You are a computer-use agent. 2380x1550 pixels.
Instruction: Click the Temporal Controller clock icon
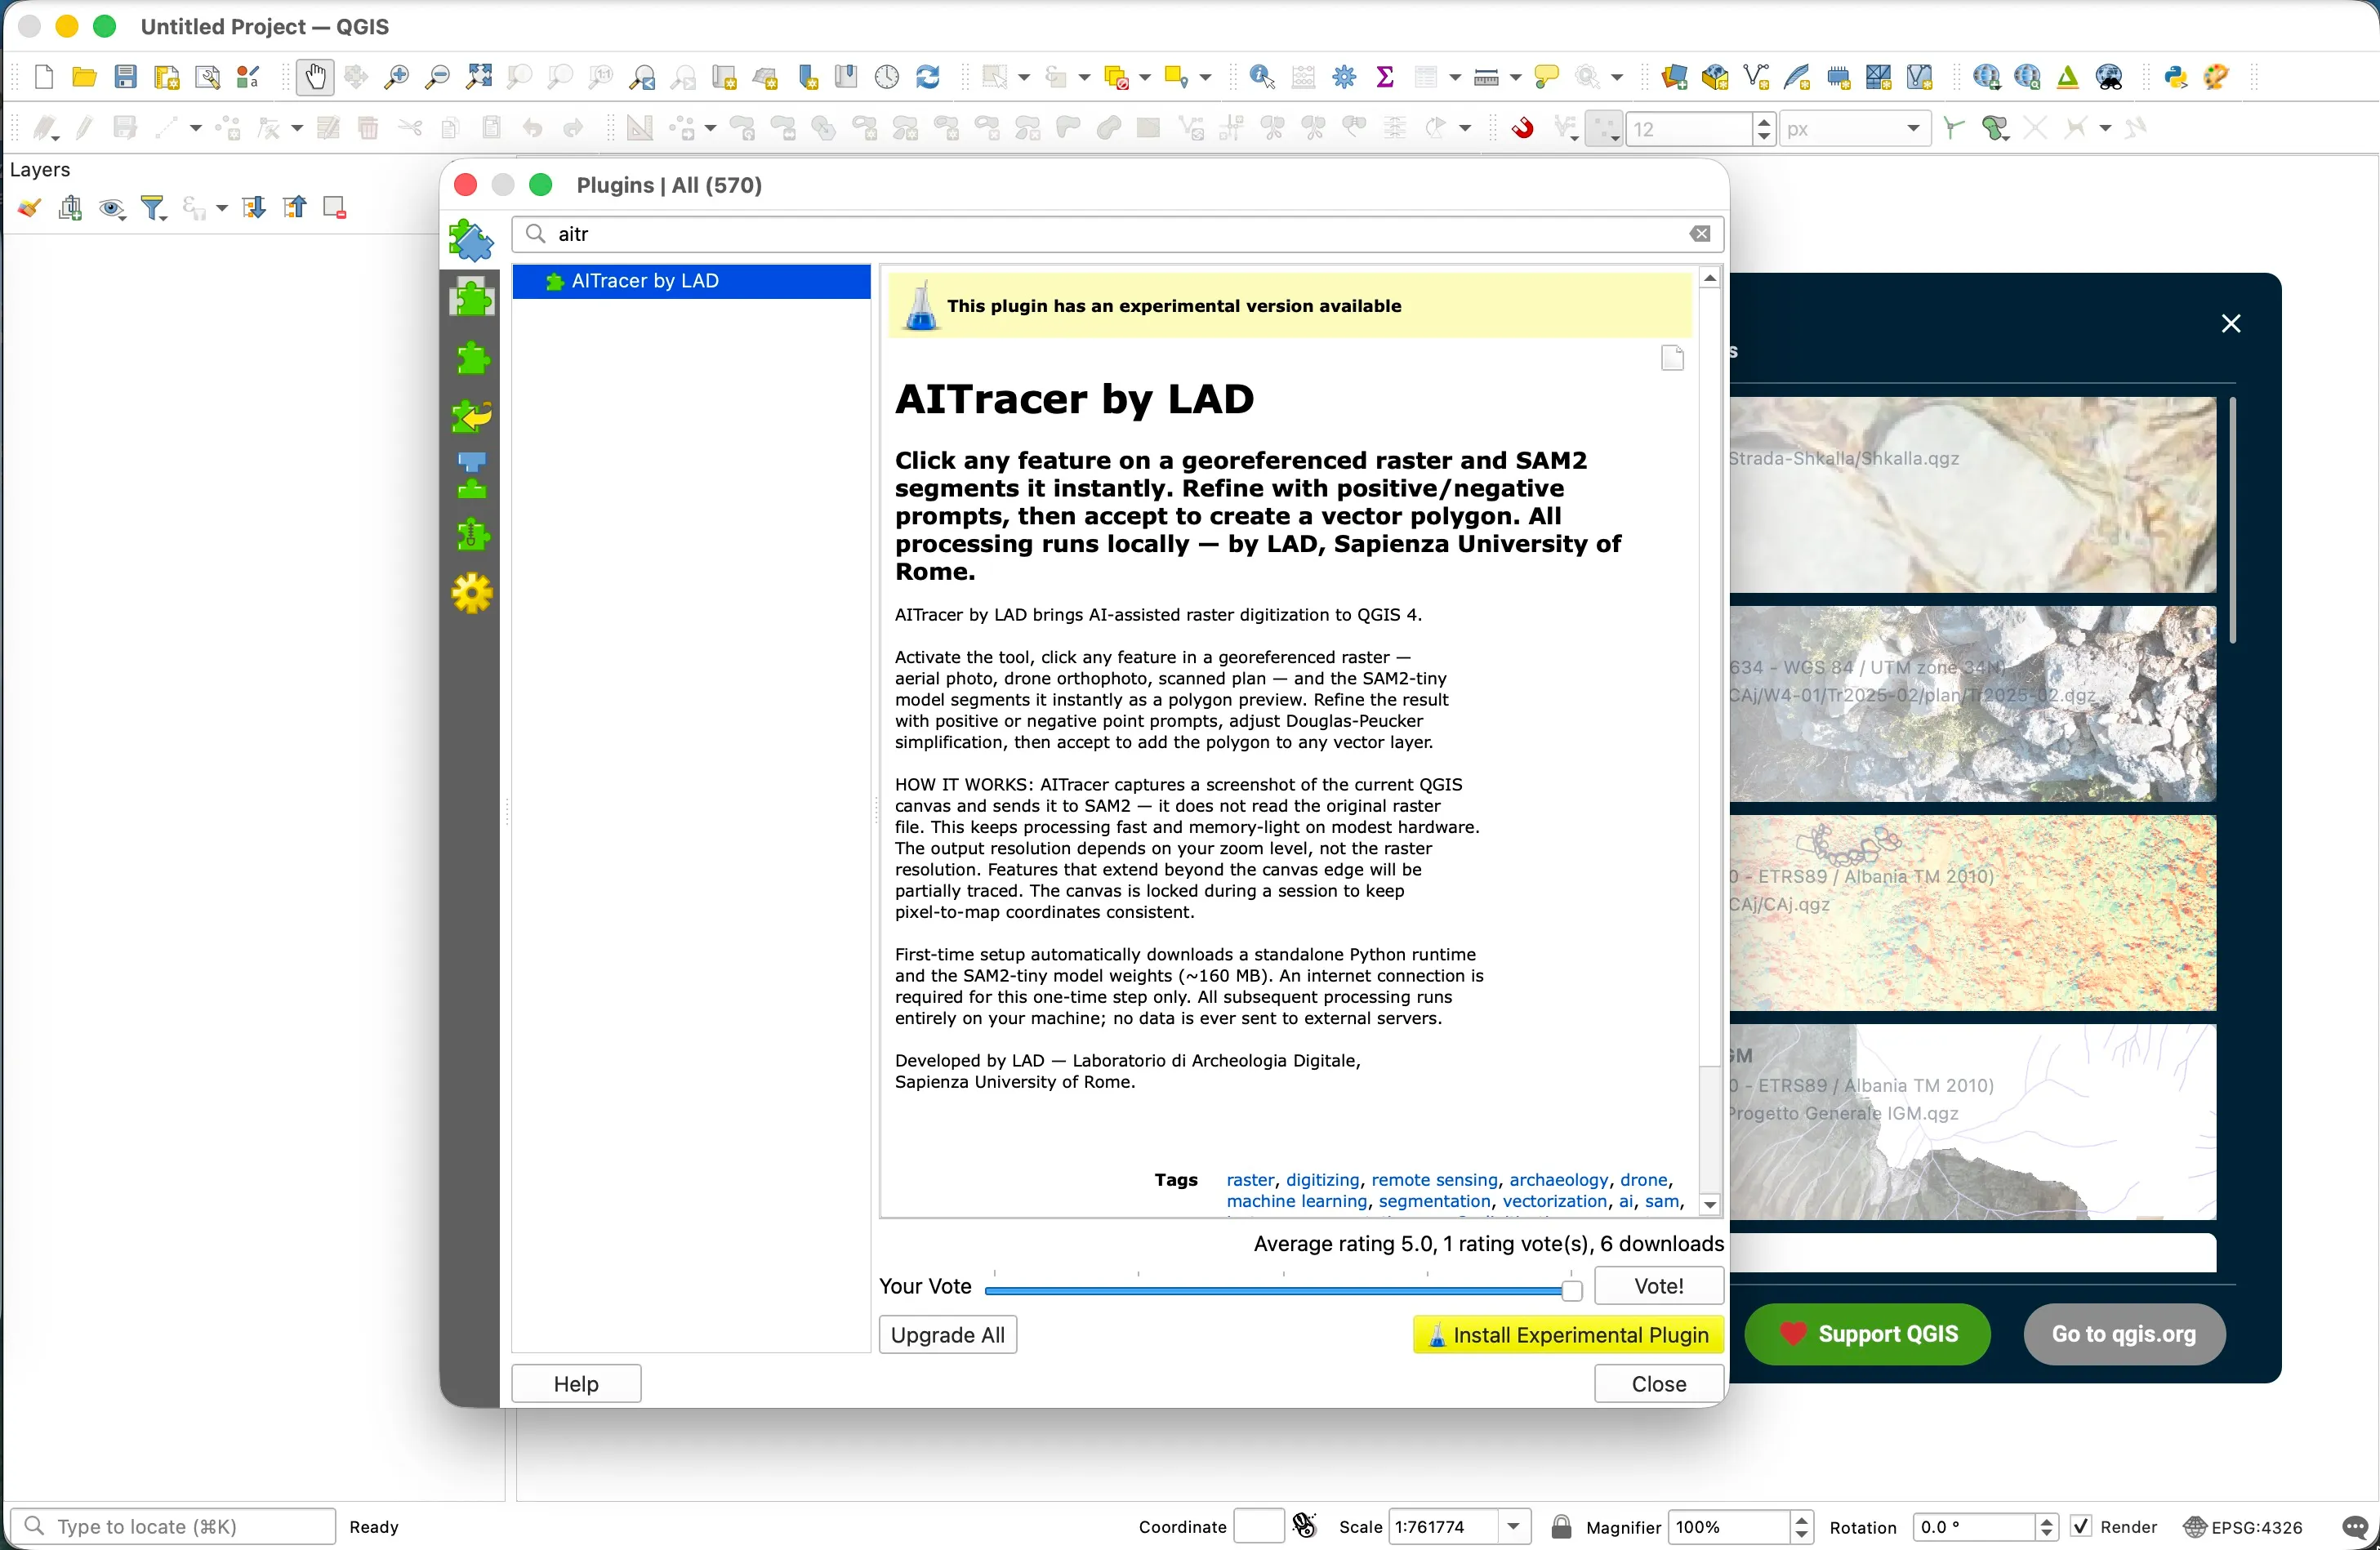pos(887,77)
